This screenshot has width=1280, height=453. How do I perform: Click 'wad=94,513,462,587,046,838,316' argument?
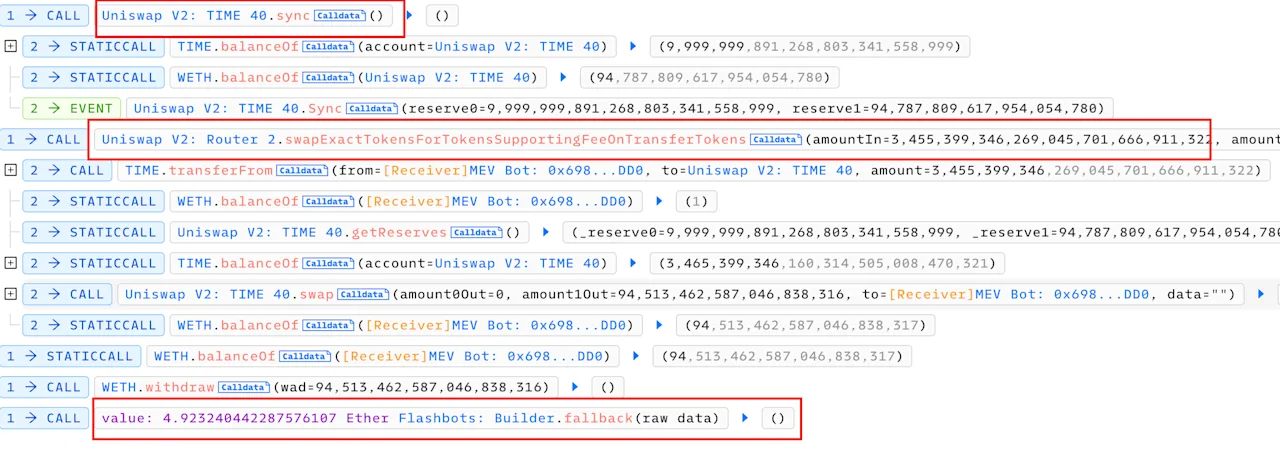(410, 388)
